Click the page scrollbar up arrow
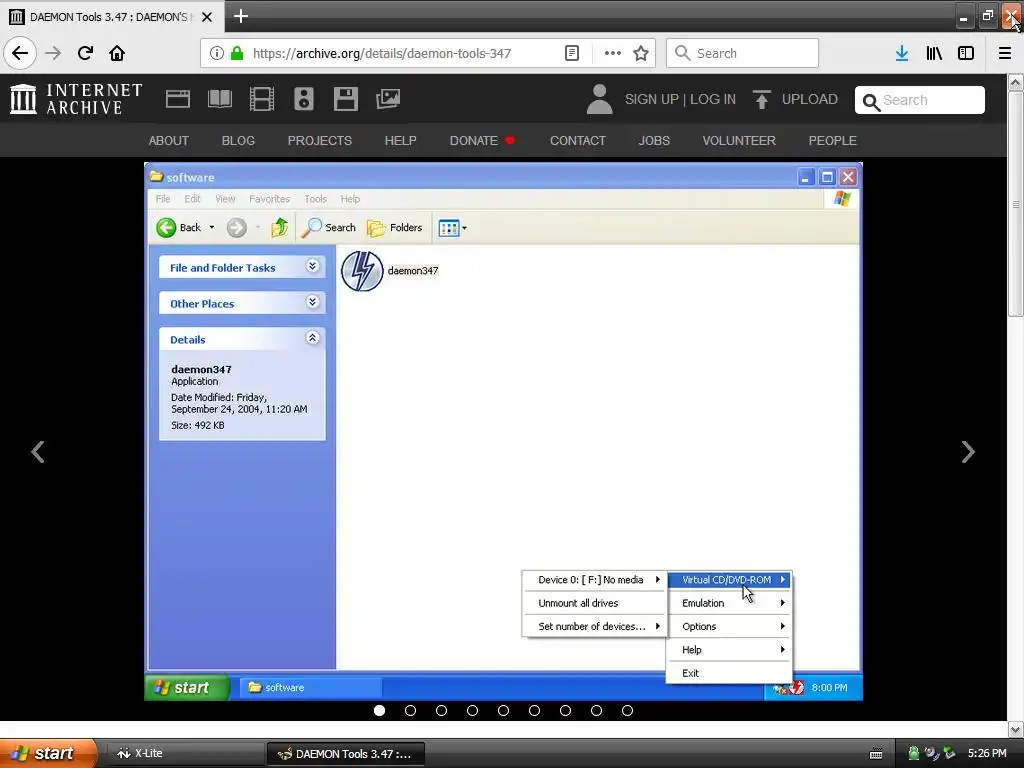 coord(1015,82)
